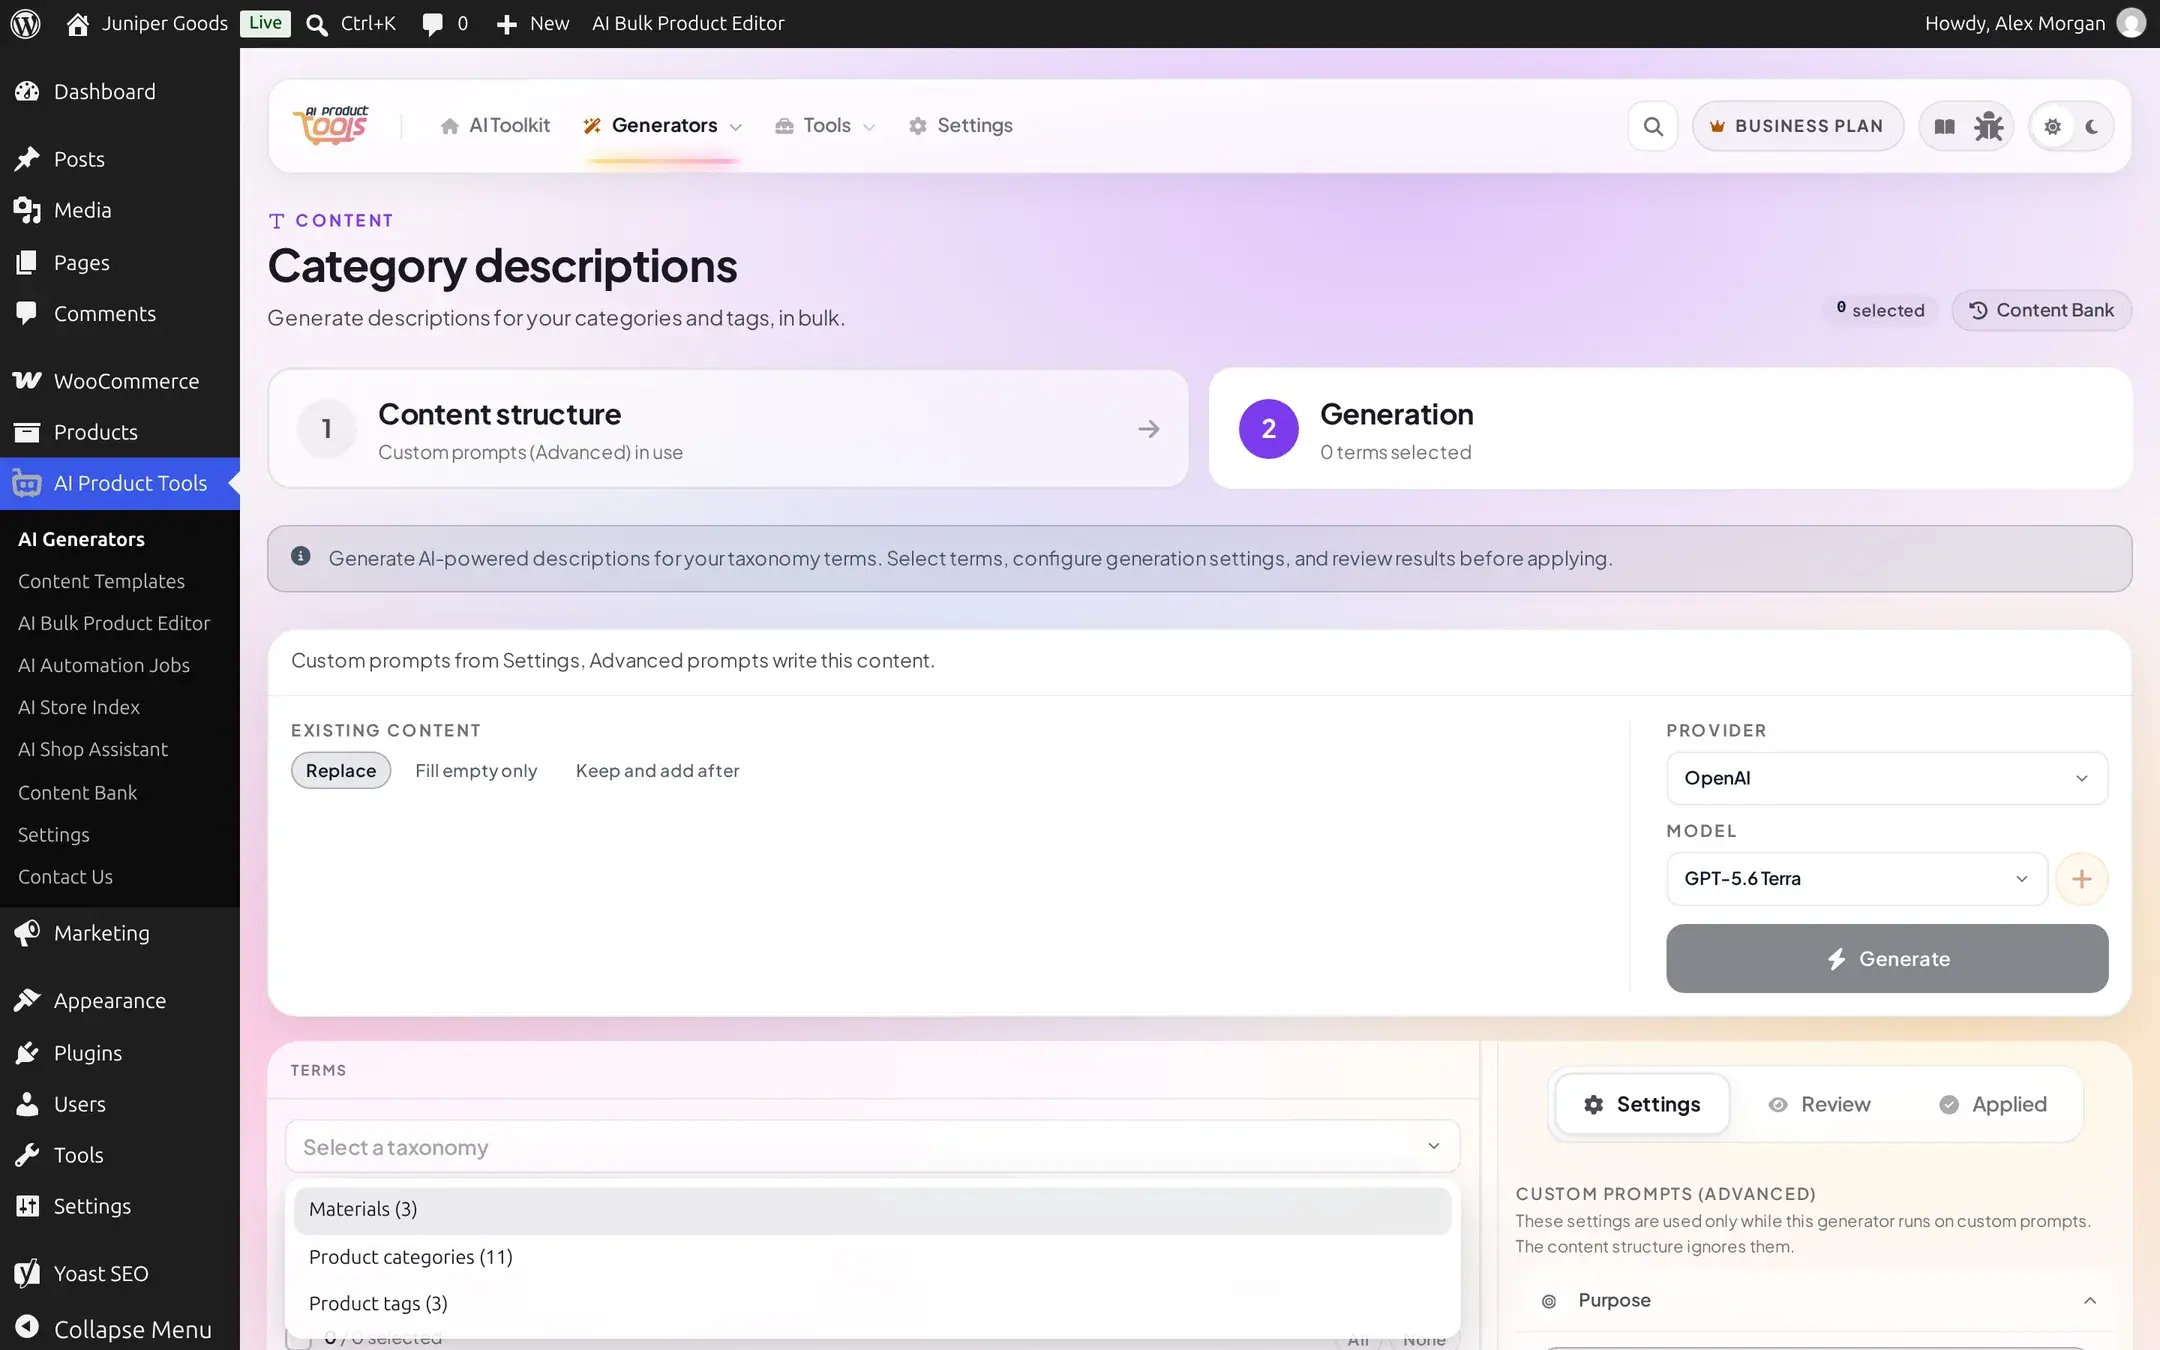
Task: Choose Product tags (3) option
Action: (872, 1303)
